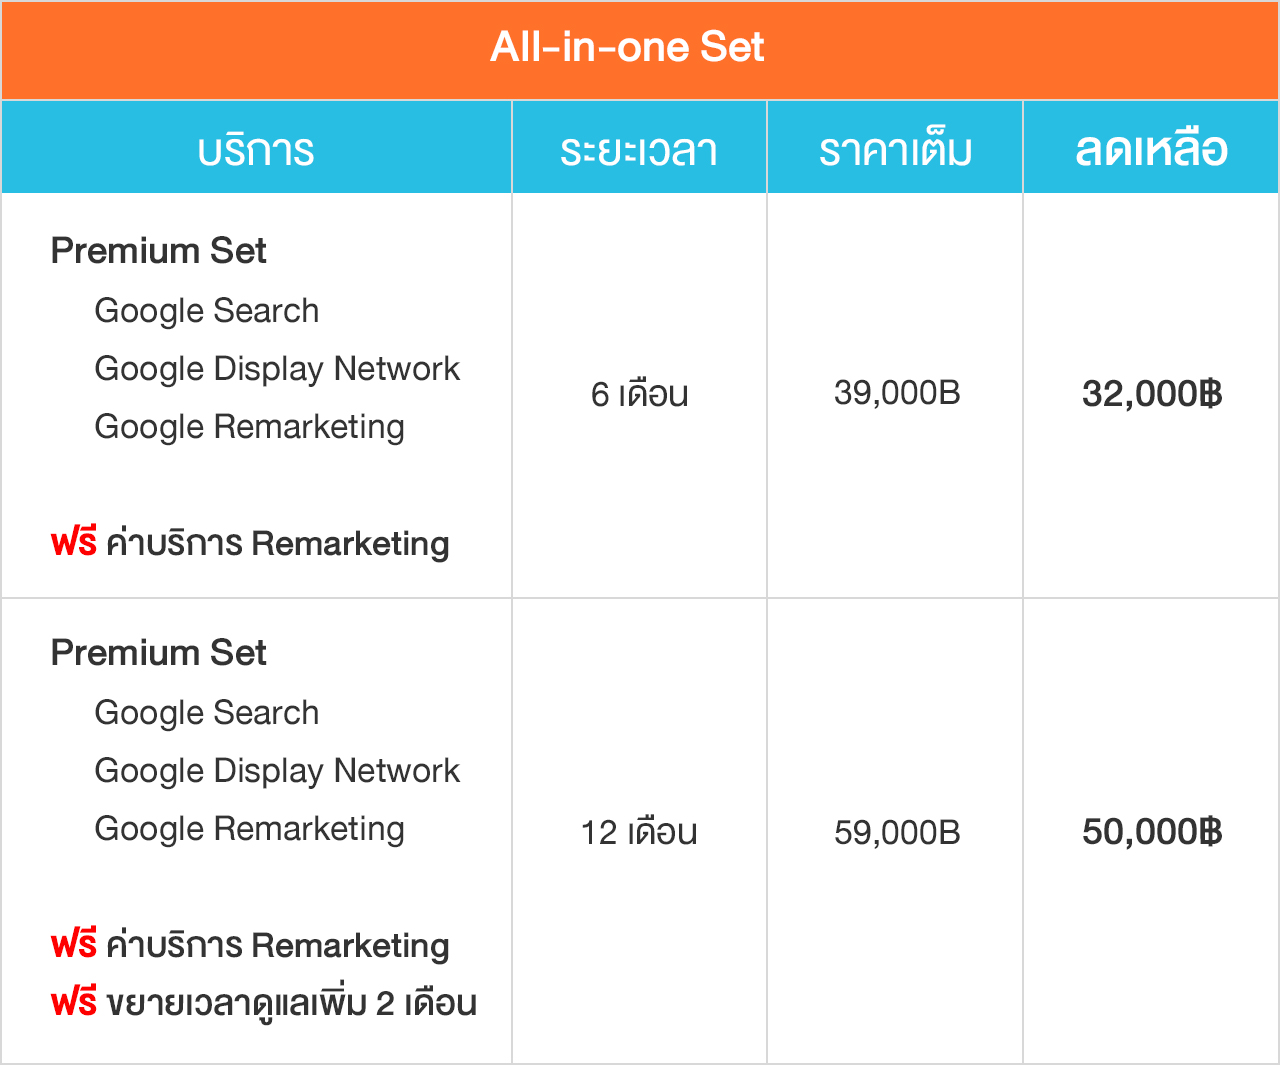The image size is (1280, 1065).
Task: Click "Google Display Network" in the 12-month package
Action: coord(277,771)
